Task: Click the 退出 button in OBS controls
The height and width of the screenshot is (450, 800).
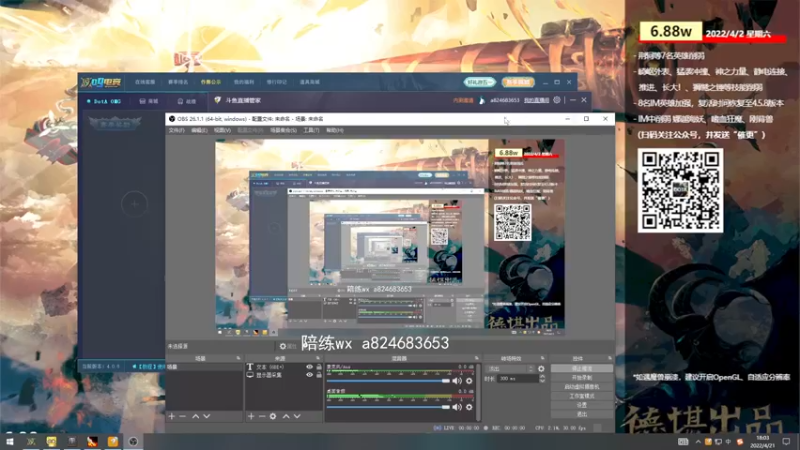Action: pyautogui.click(x=582, y=414)
